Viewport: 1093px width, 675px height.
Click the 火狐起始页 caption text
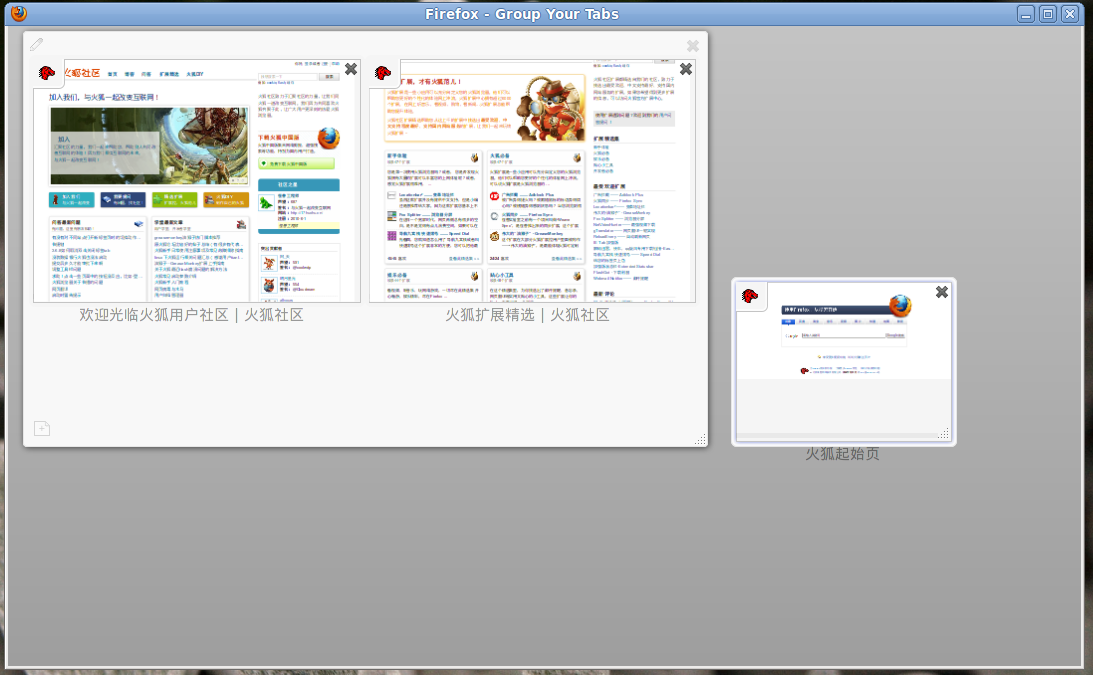point(842,454)
